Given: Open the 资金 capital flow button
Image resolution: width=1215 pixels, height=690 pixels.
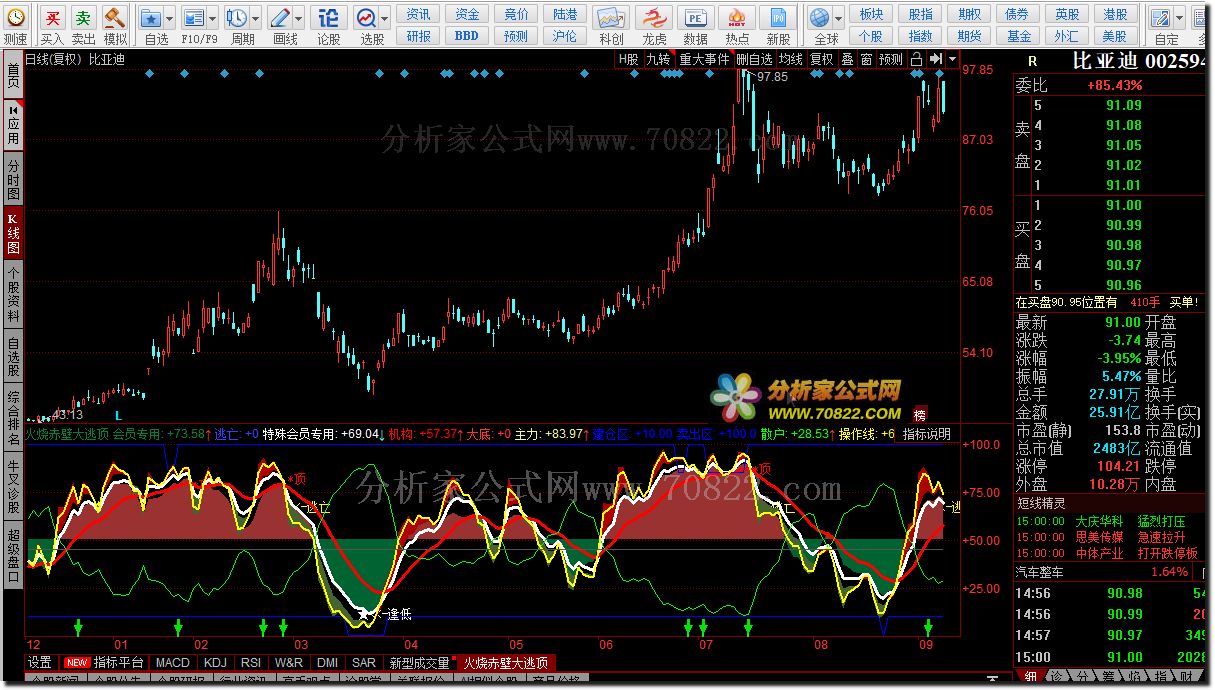Looking at the screenshot, I should (x=467, y=14).
